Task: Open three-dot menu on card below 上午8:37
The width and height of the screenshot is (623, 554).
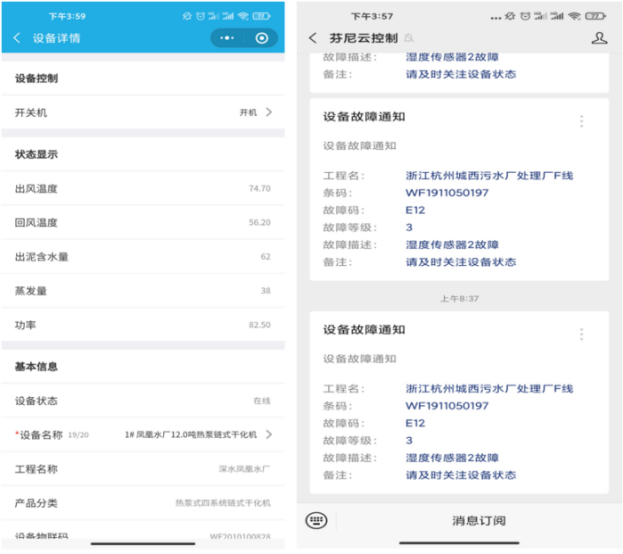Action: tap(581, 334)
